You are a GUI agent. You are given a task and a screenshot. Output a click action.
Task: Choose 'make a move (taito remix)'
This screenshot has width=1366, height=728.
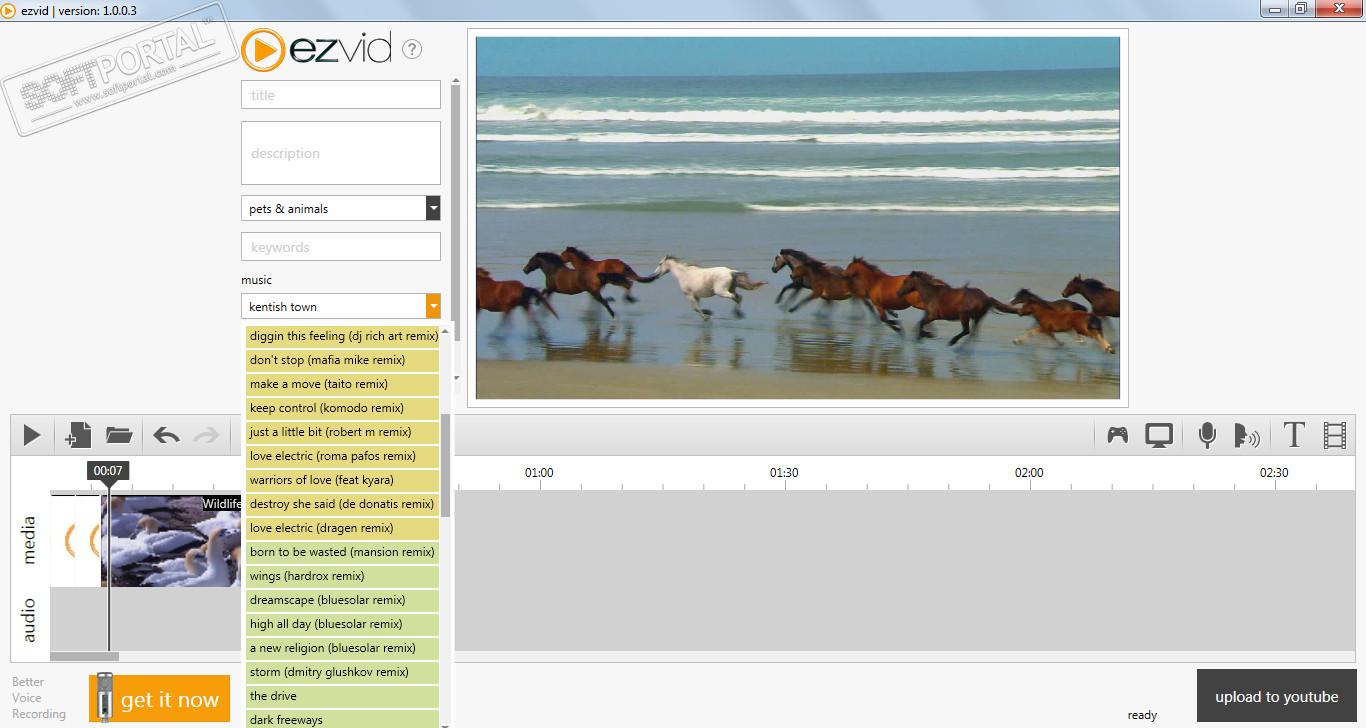[x=343, y=384]
